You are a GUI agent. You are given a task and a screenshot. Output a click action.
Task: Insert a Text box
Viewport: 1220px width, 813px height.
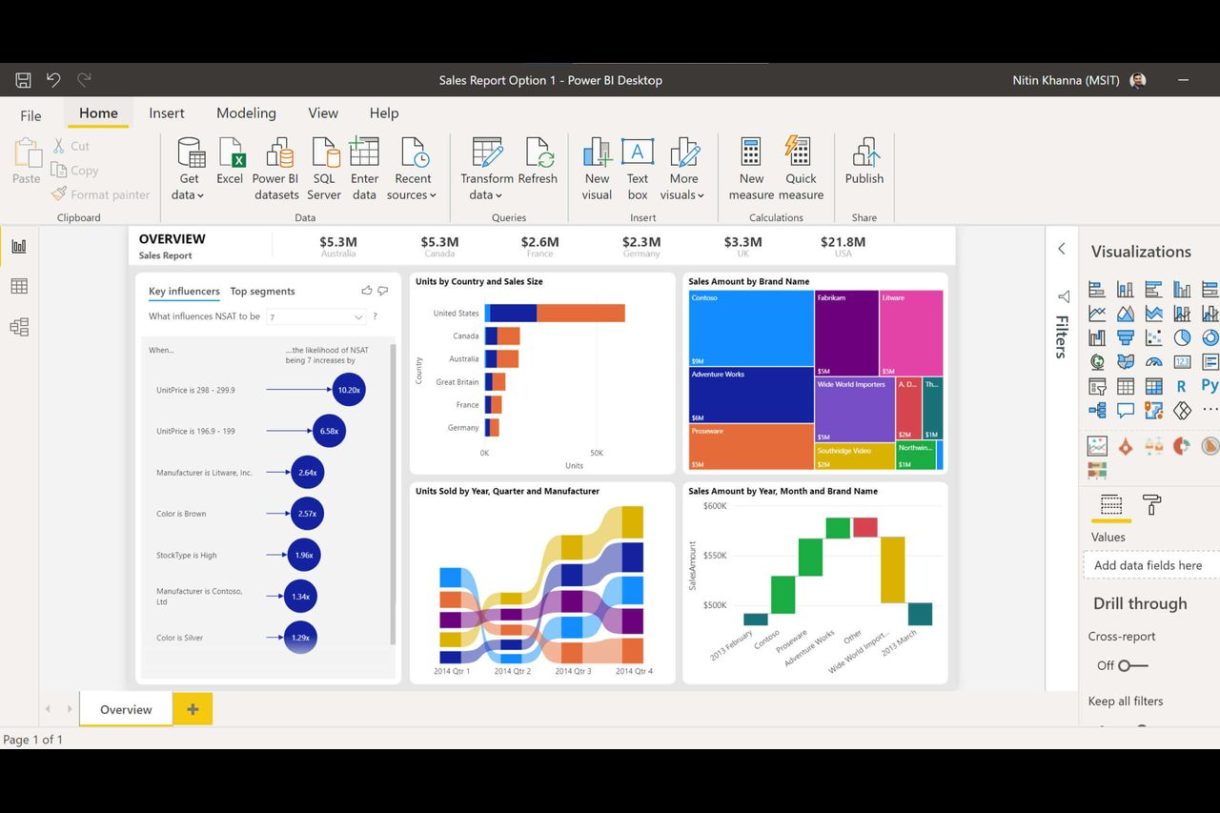(637, 169)
